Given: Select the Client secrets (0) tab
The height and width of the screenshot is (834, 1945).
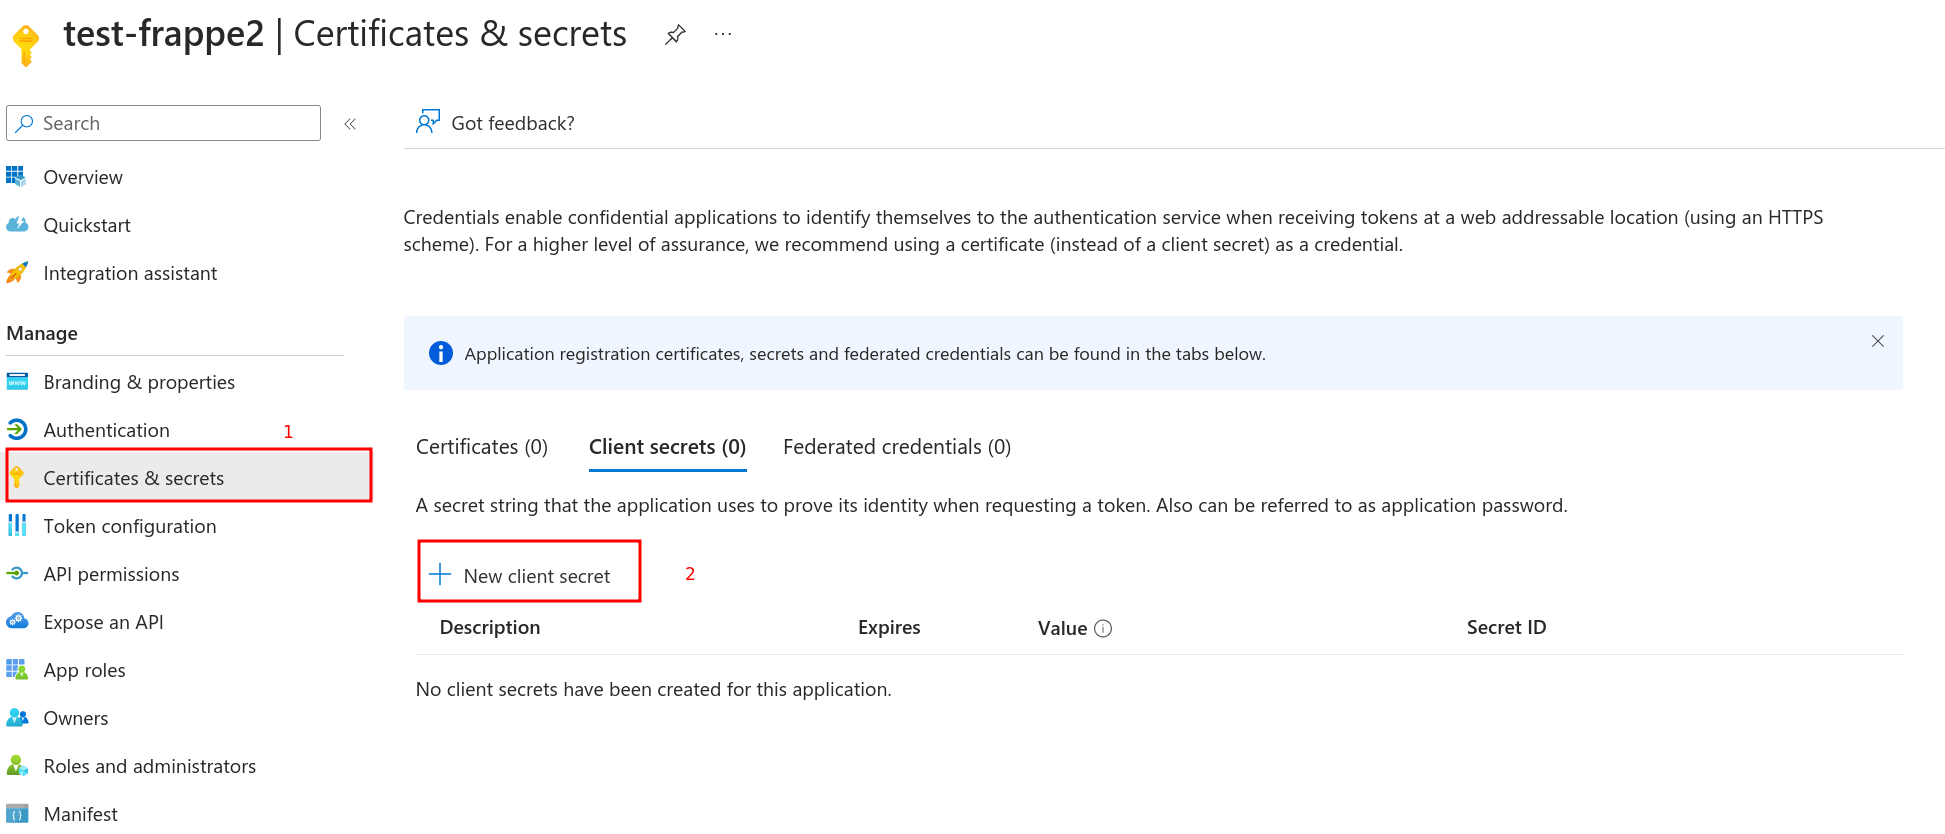Looking at the screenshot, I should (667, 447).
